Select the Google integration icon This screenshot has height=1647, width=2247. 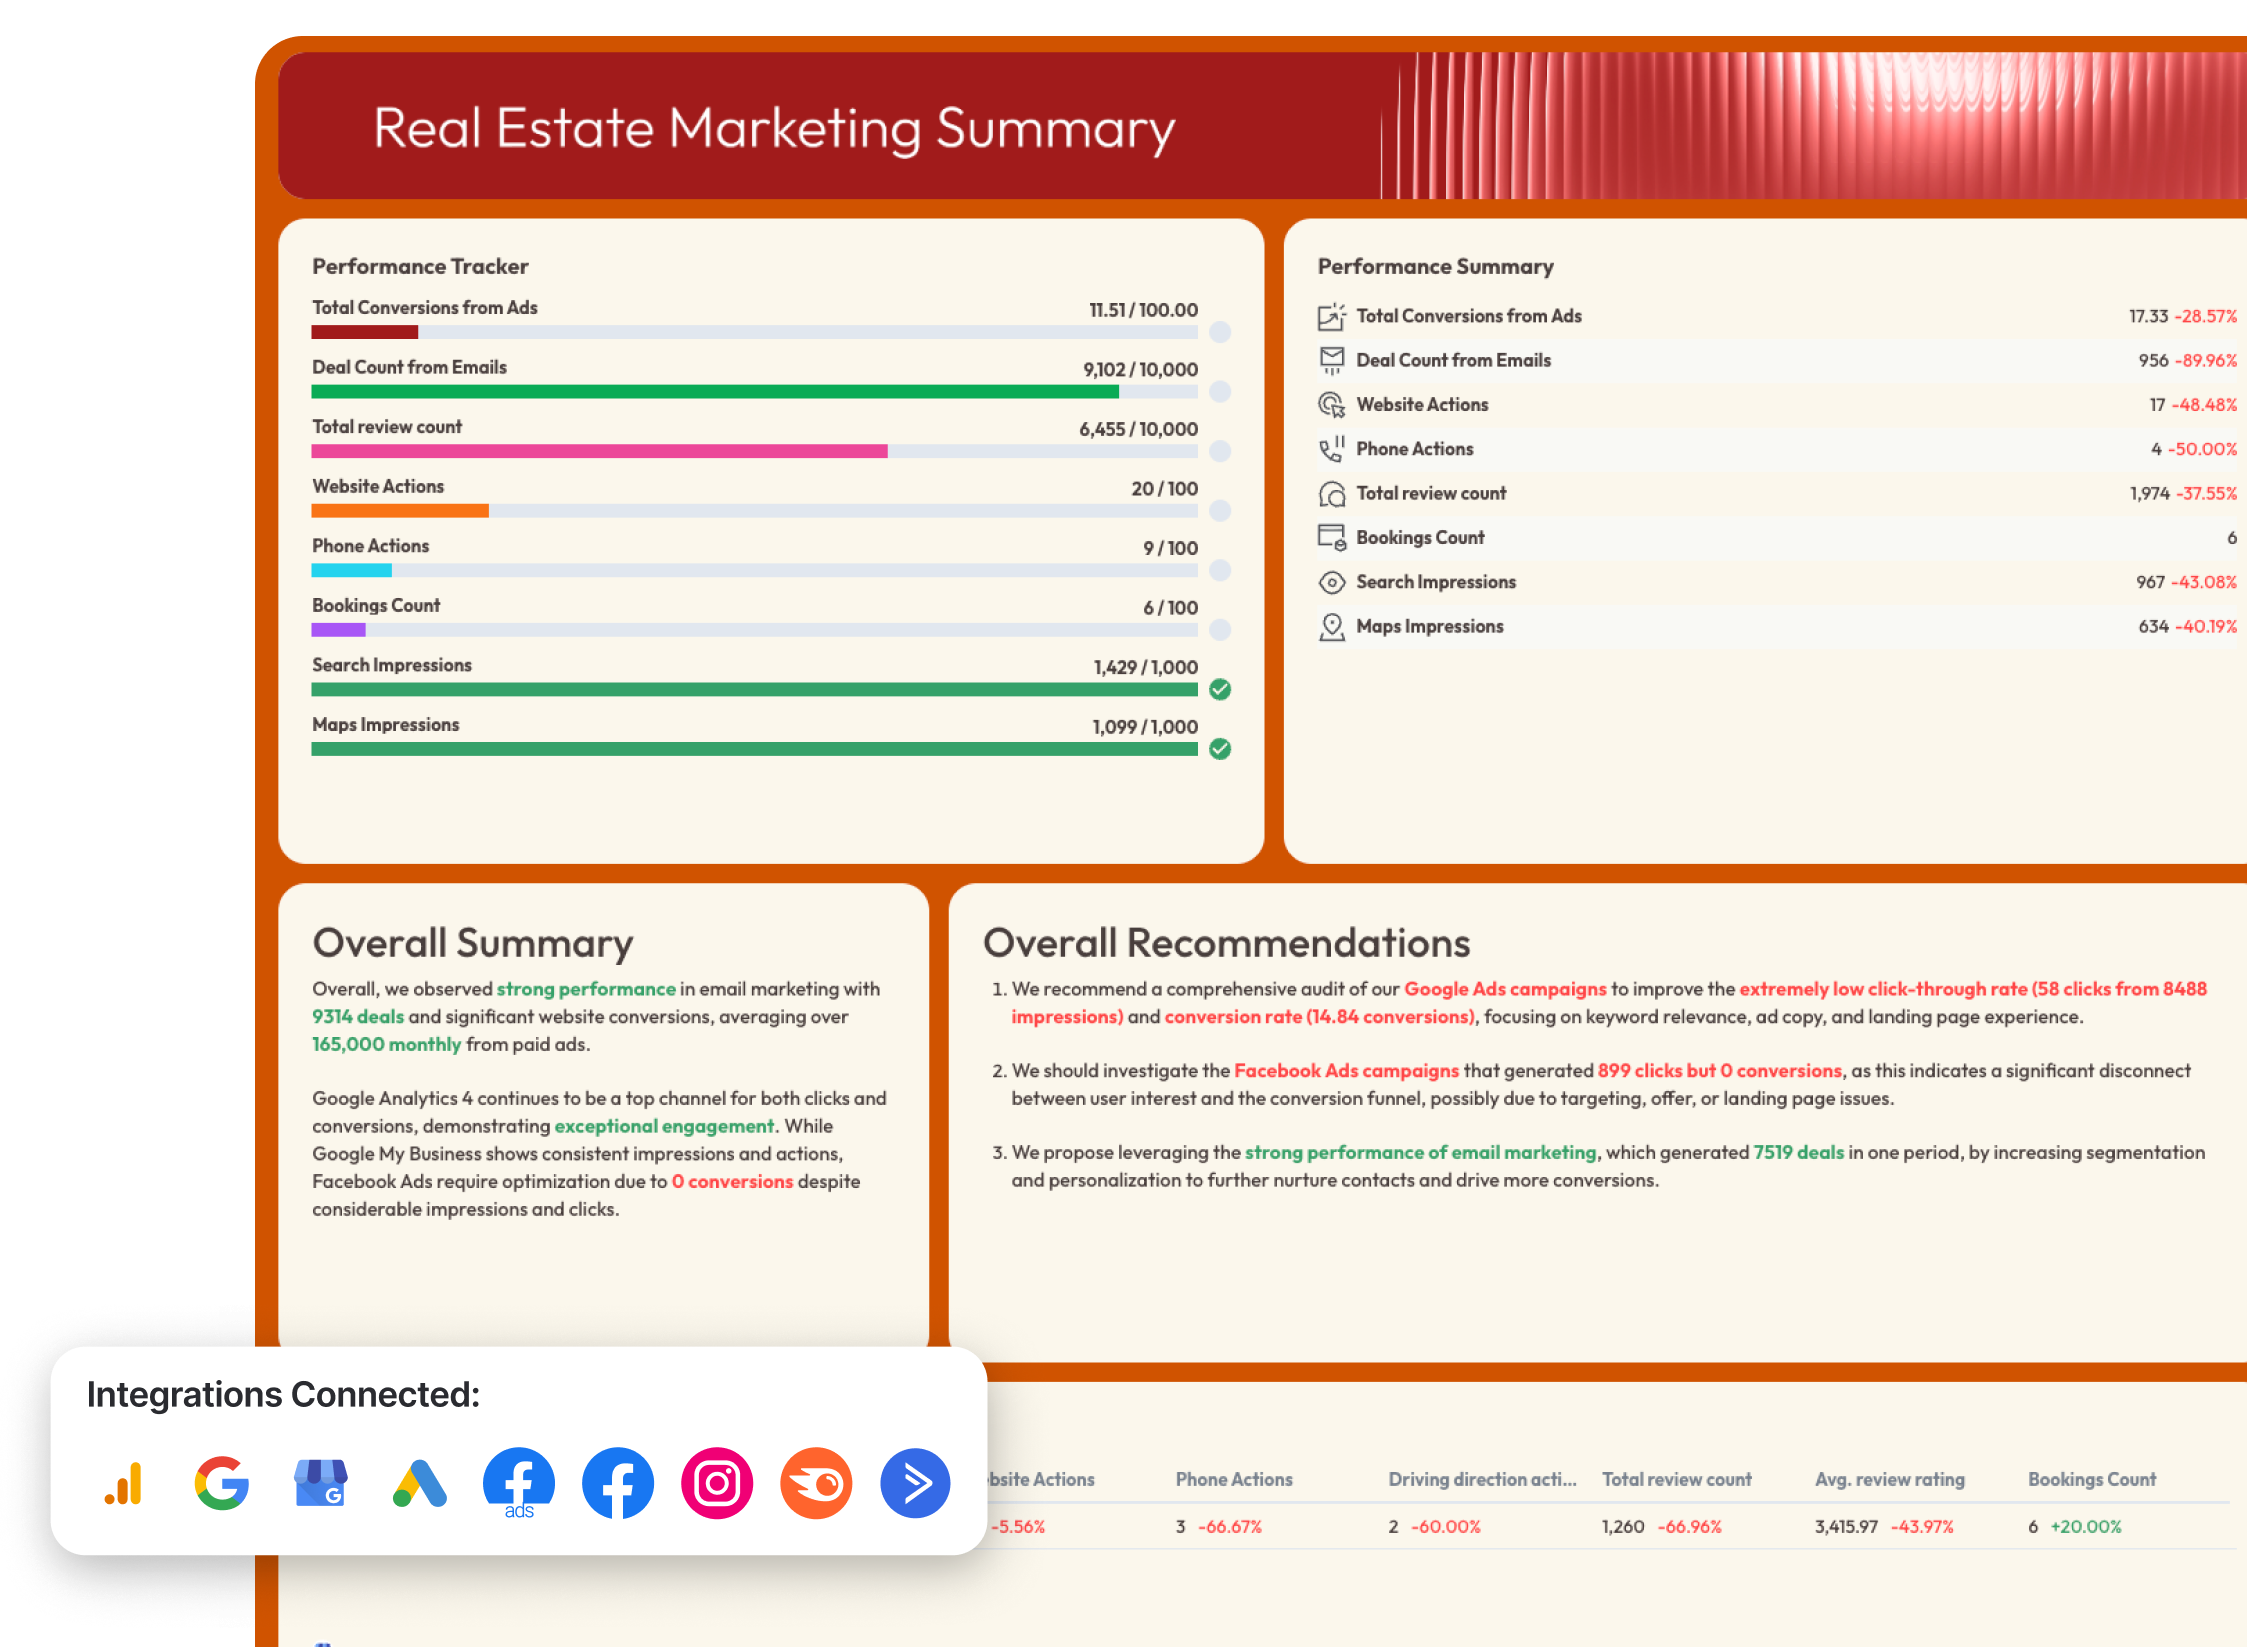[x=221, y=1484]
